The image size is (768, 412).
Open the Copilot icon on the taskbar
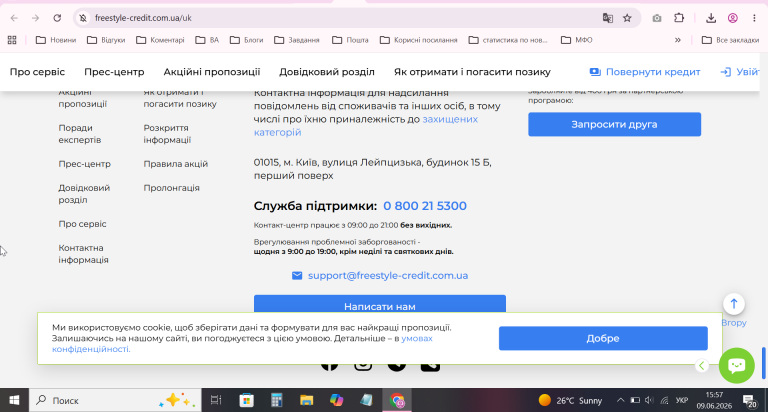[x=336, y=400]
